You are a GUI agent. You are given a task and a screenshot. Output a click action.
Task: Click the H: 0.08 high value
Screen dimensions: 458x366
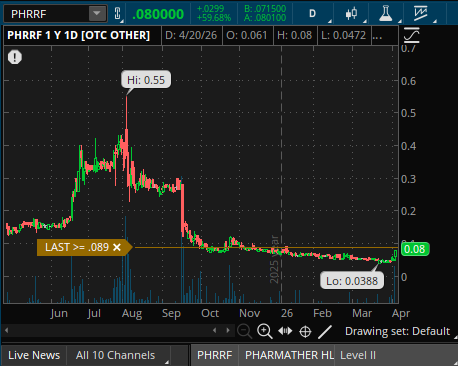click(x=295, y=35)
